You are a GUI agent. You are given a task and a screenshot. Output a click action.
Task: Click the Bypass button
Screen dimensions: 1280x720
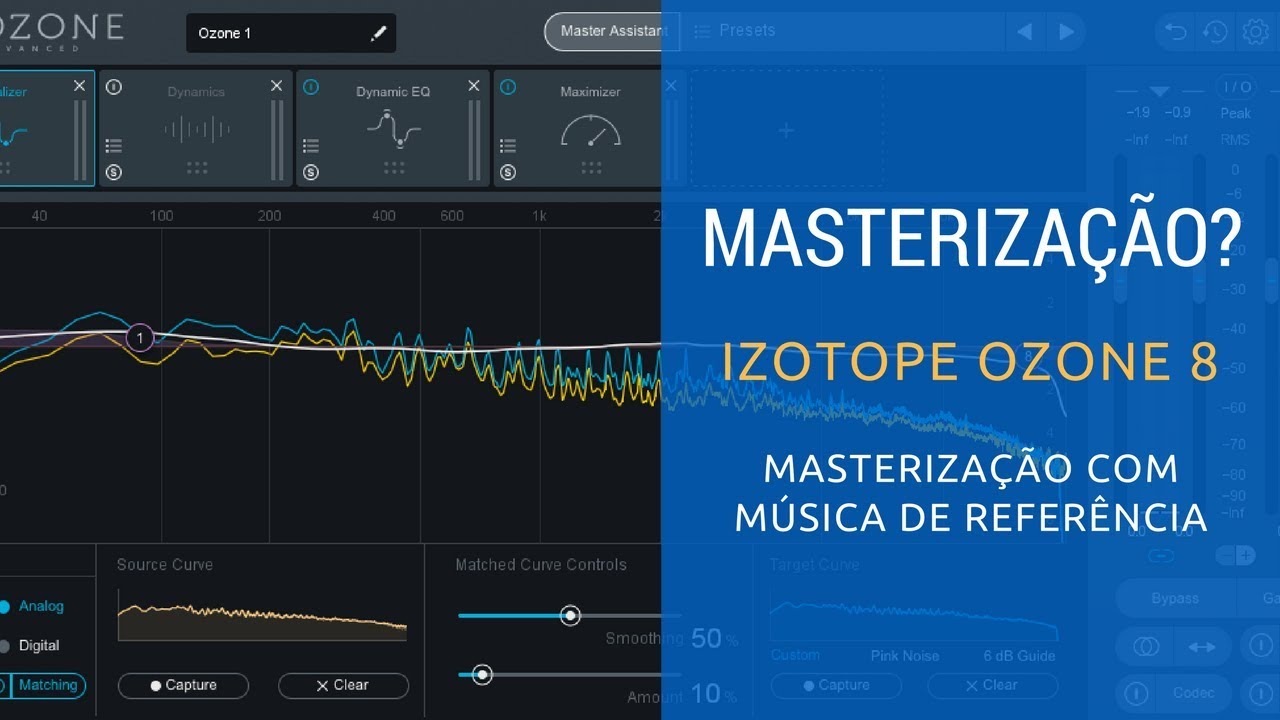point(1174,598)
